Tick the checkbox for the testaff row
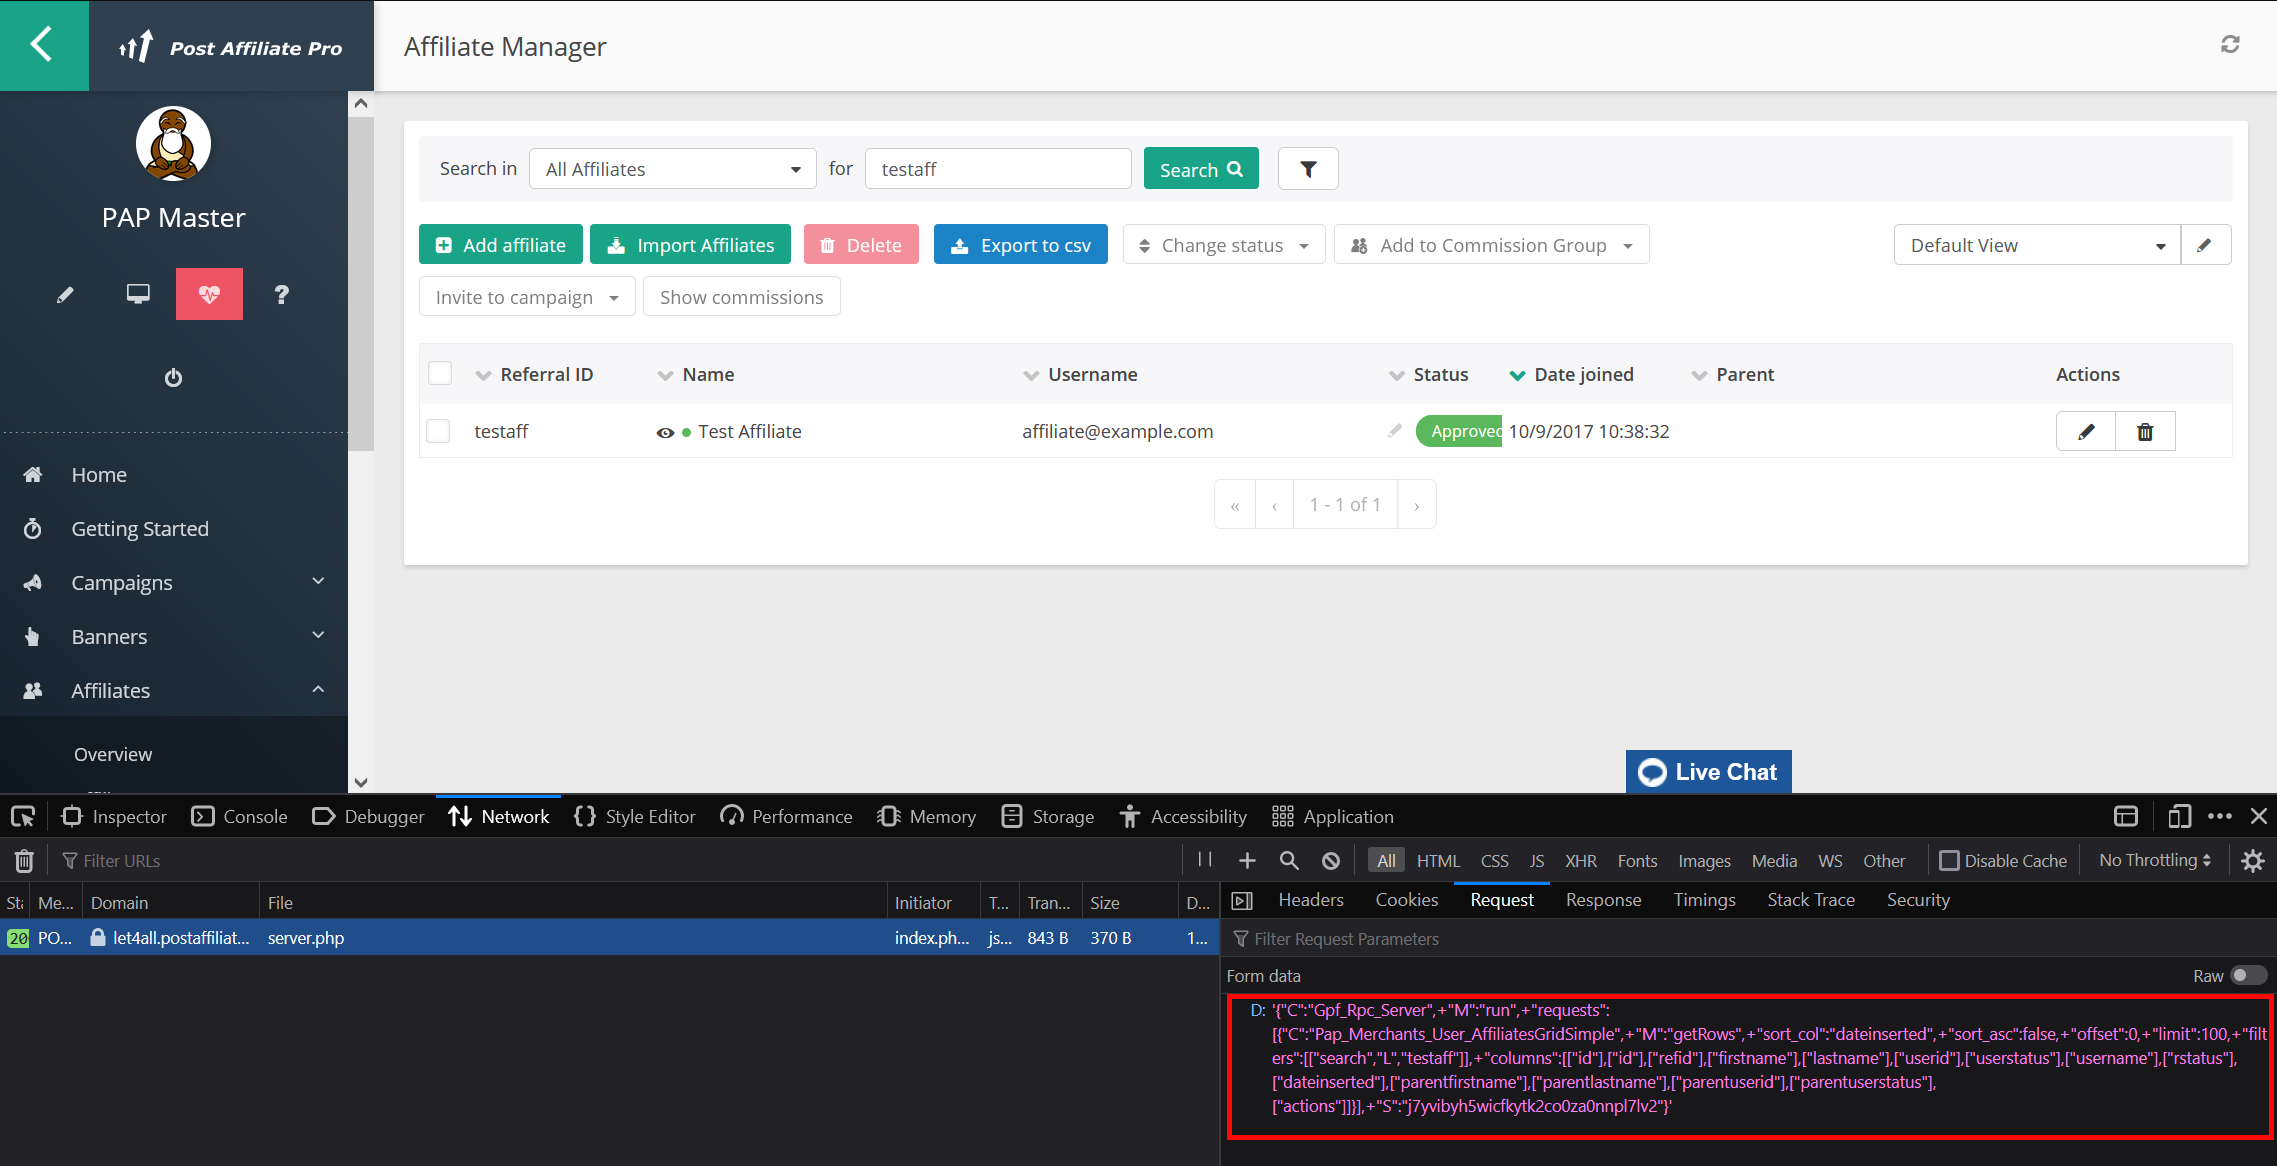 click(438, 431)
